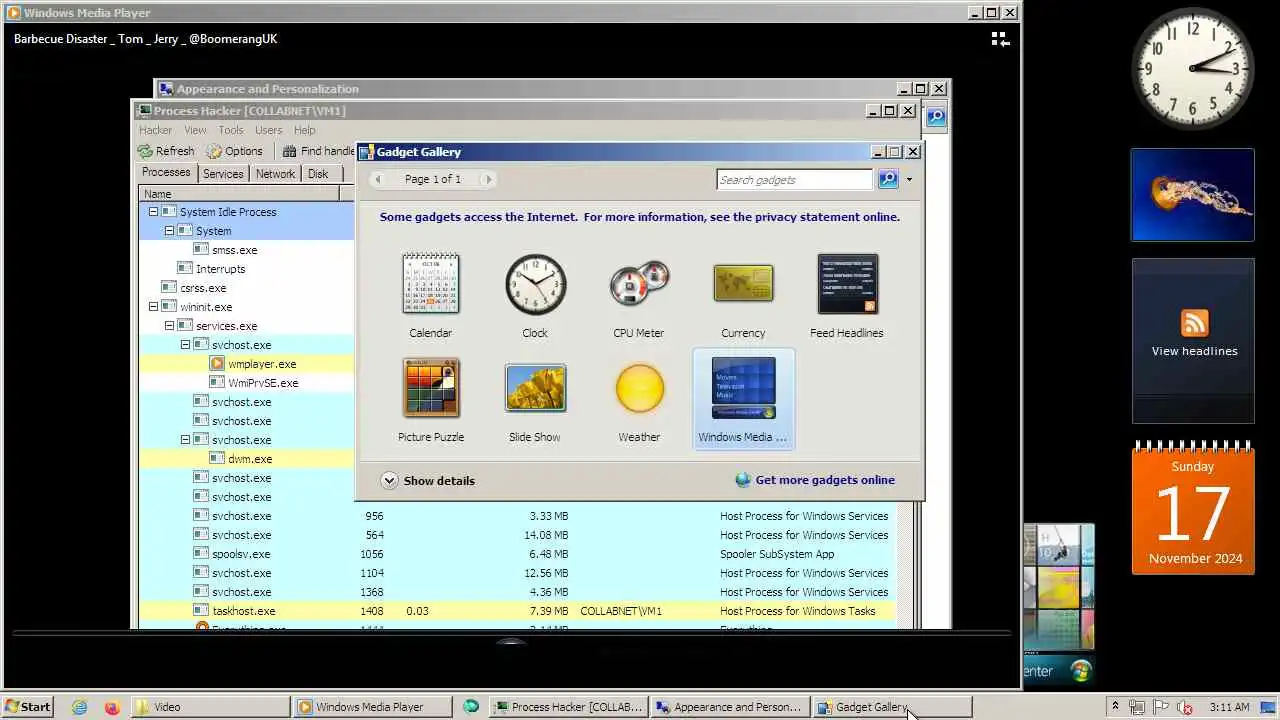Select the Calendar gadget in Gadget Gallery
The image size is (1280, 720).
pyautogui.click(x=430, y=295)
